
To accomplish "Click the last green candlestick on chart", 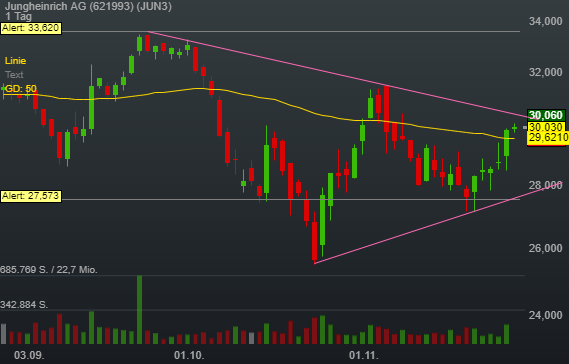I will pos(514,127).
